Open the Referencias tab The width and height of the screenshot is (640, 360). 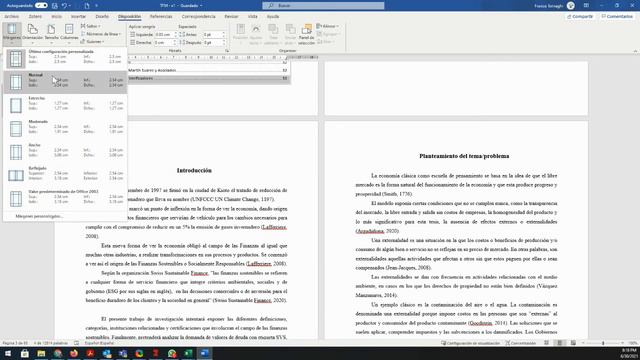click(x=161, y=17)
